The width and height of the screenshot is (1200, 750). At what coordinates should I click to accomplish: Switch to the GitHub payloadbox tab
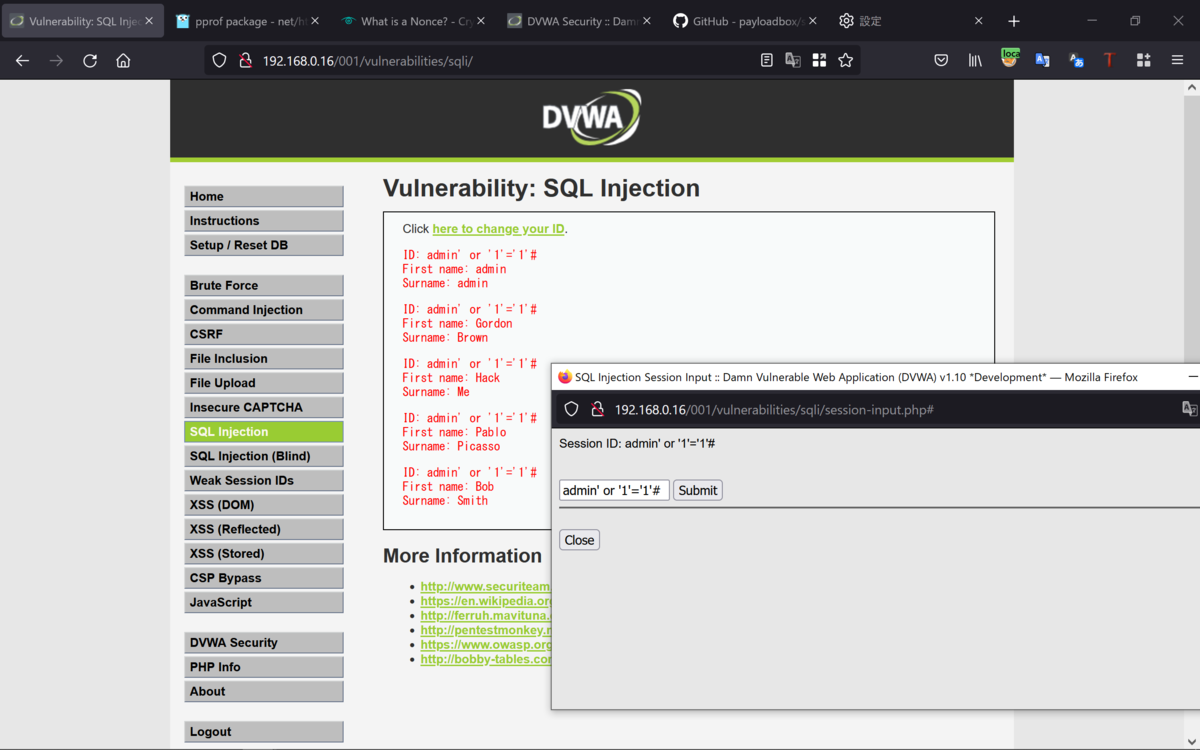tap(745, 21)
